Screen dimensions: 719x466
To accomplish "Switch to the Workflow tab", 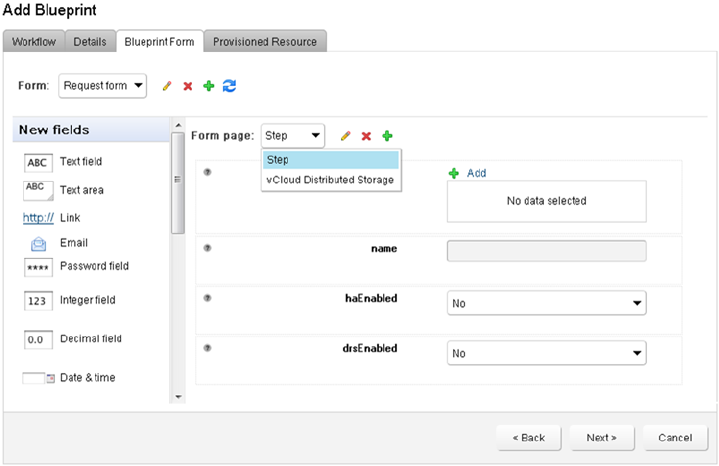I will (x=35, y=41).
